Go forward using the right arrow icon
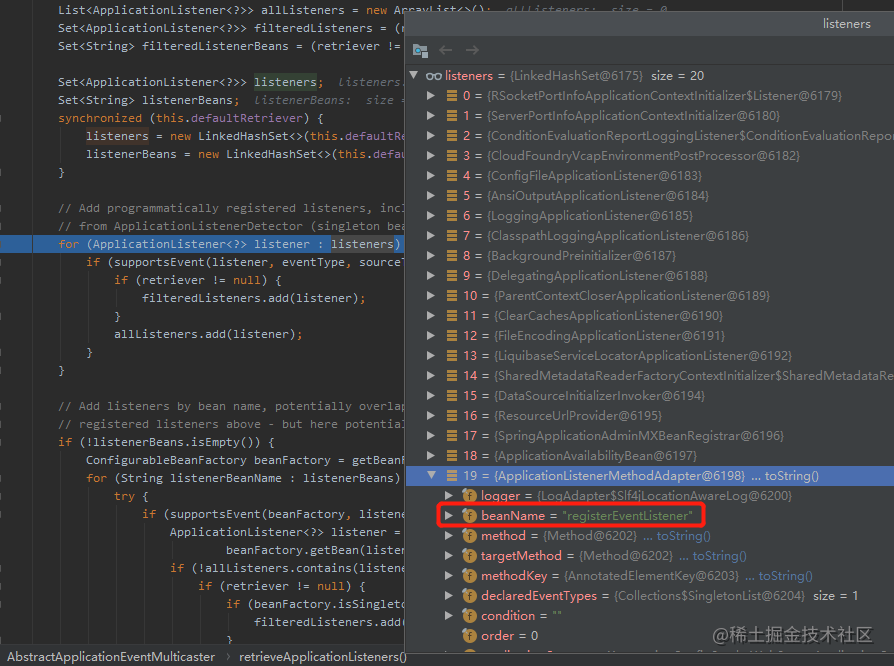Viewport: 894px width, 666px height. (x=472, y=50)
